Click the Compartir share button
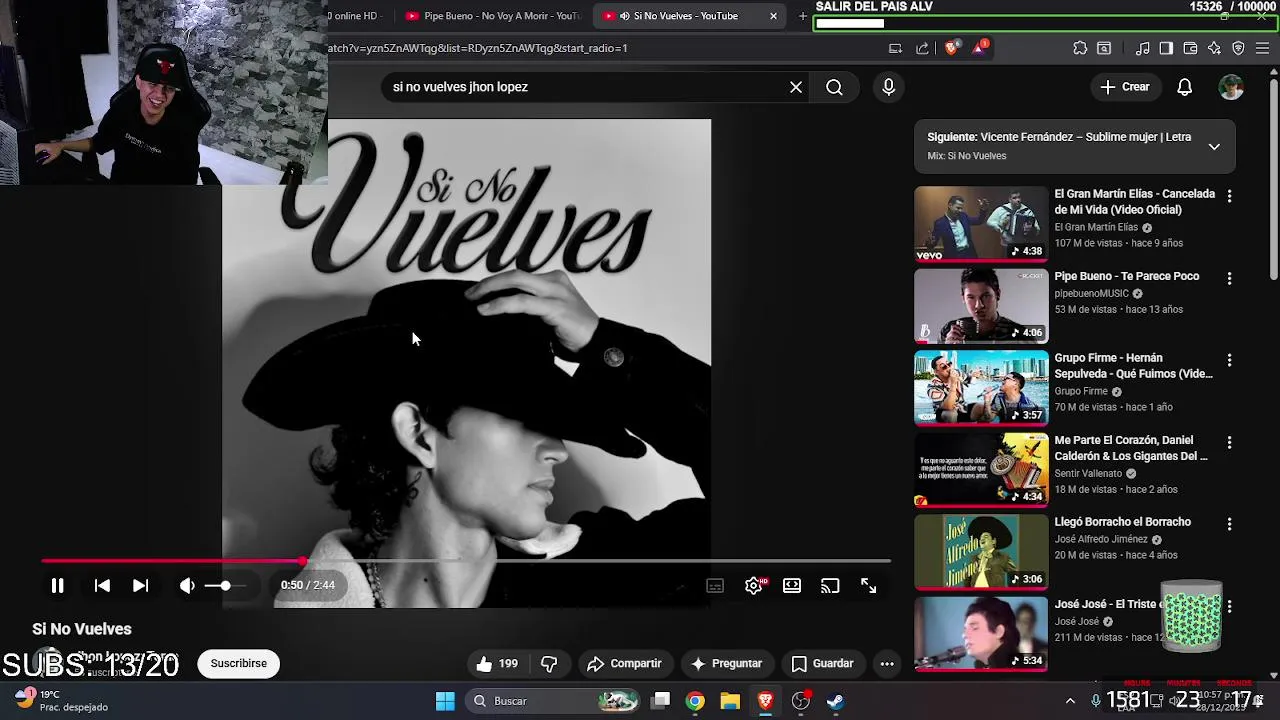This screenshot has height=720, width=1280. pos(624,663)
